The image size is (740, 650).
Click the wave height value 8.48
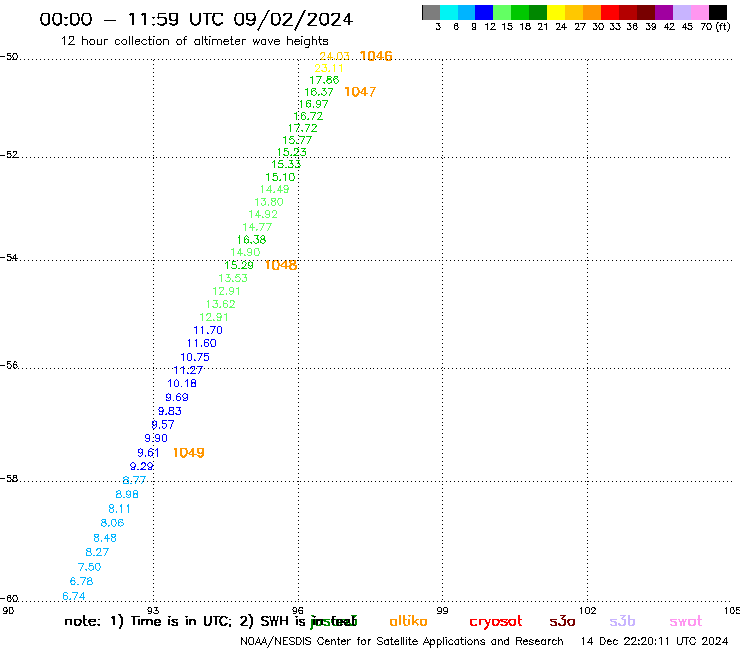coord(105,538)
